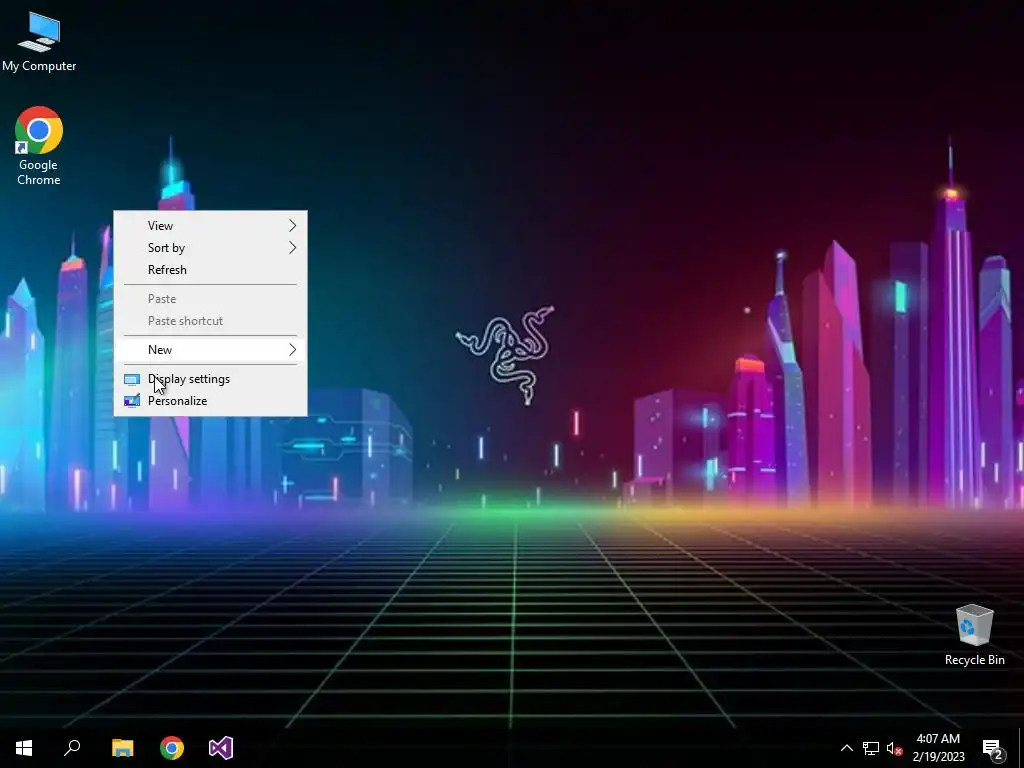
Task: Expand the arrow beside New
Action: (x=293, y=350)
